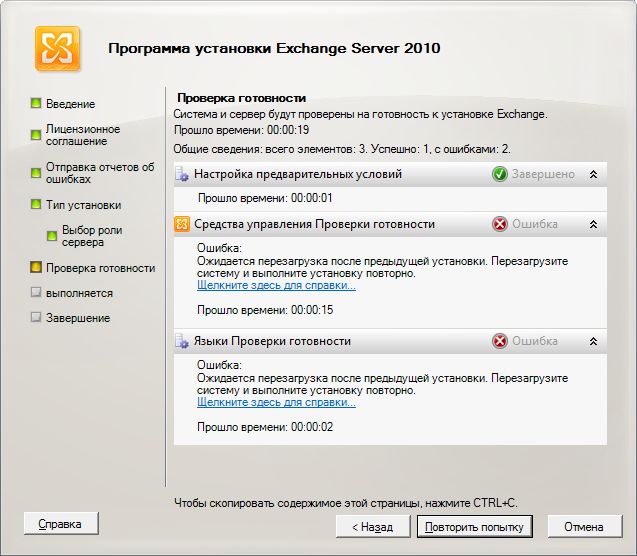Click the Проверка готовности page heading
Viewport: 637px width, 556px height.
point(242,98)
